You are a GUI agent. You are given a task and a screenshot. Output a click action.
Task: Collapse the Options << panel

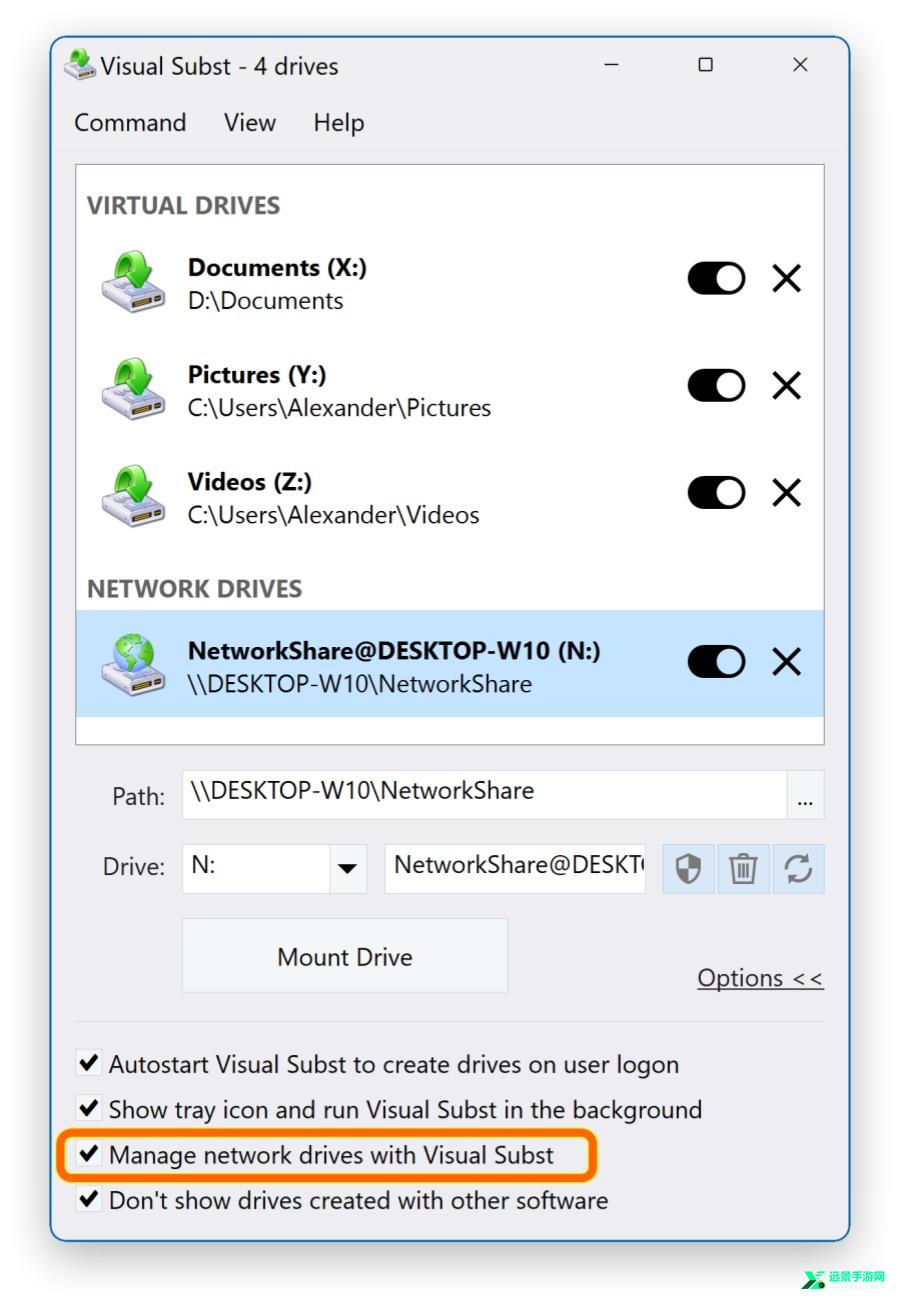click(x=760, y=978)
